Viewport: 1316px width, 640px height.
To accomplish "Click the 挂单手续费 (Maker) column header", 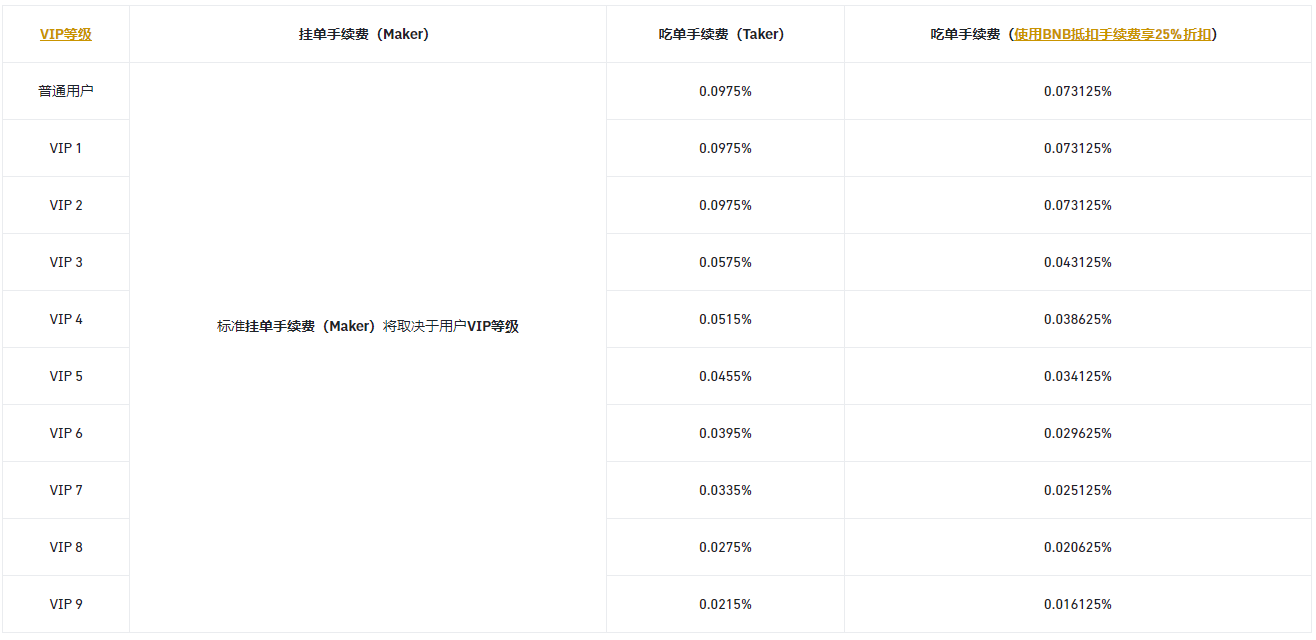I will click(x=364, y=34).
